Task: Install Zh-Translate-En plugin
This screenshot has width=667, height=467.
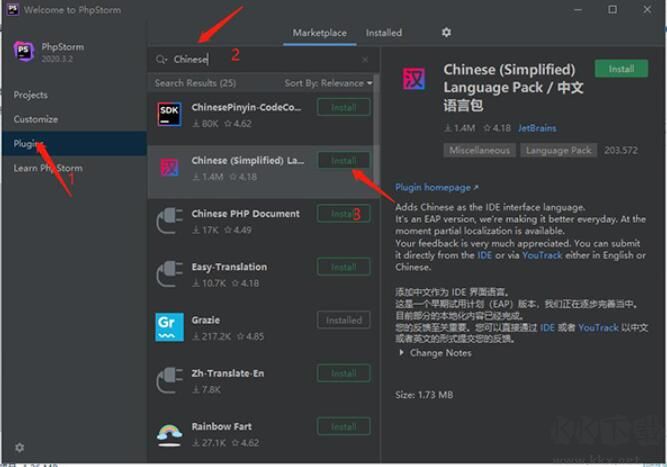Action: pos(344,373)
